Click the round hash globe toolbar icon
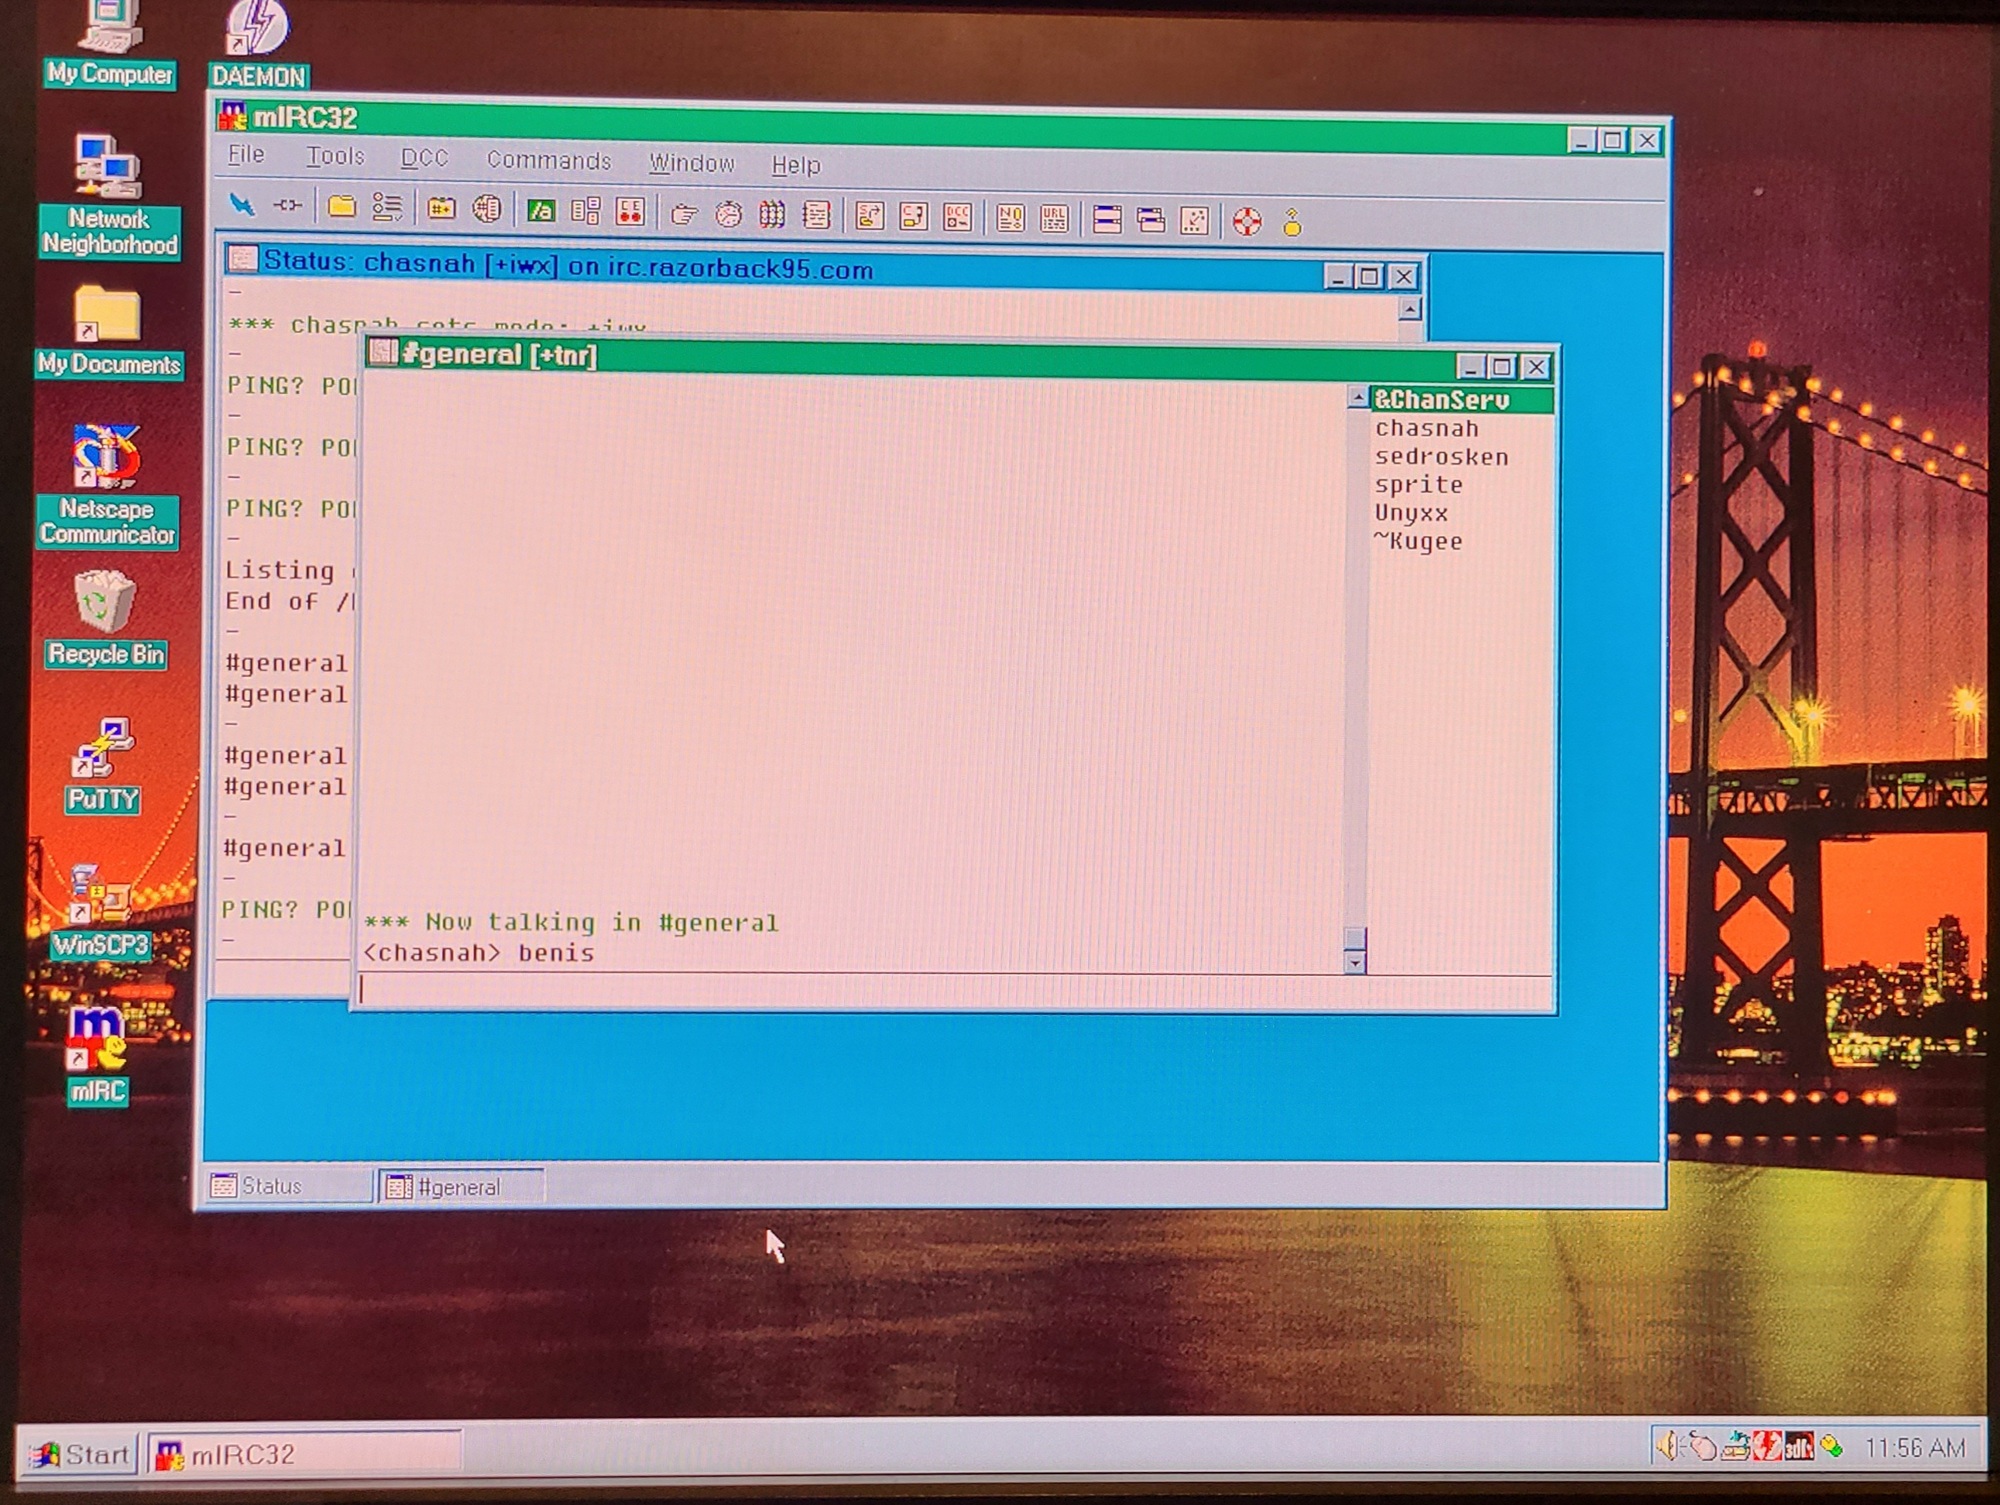This screenshot has width=2000, height=1505. point(487,209)
